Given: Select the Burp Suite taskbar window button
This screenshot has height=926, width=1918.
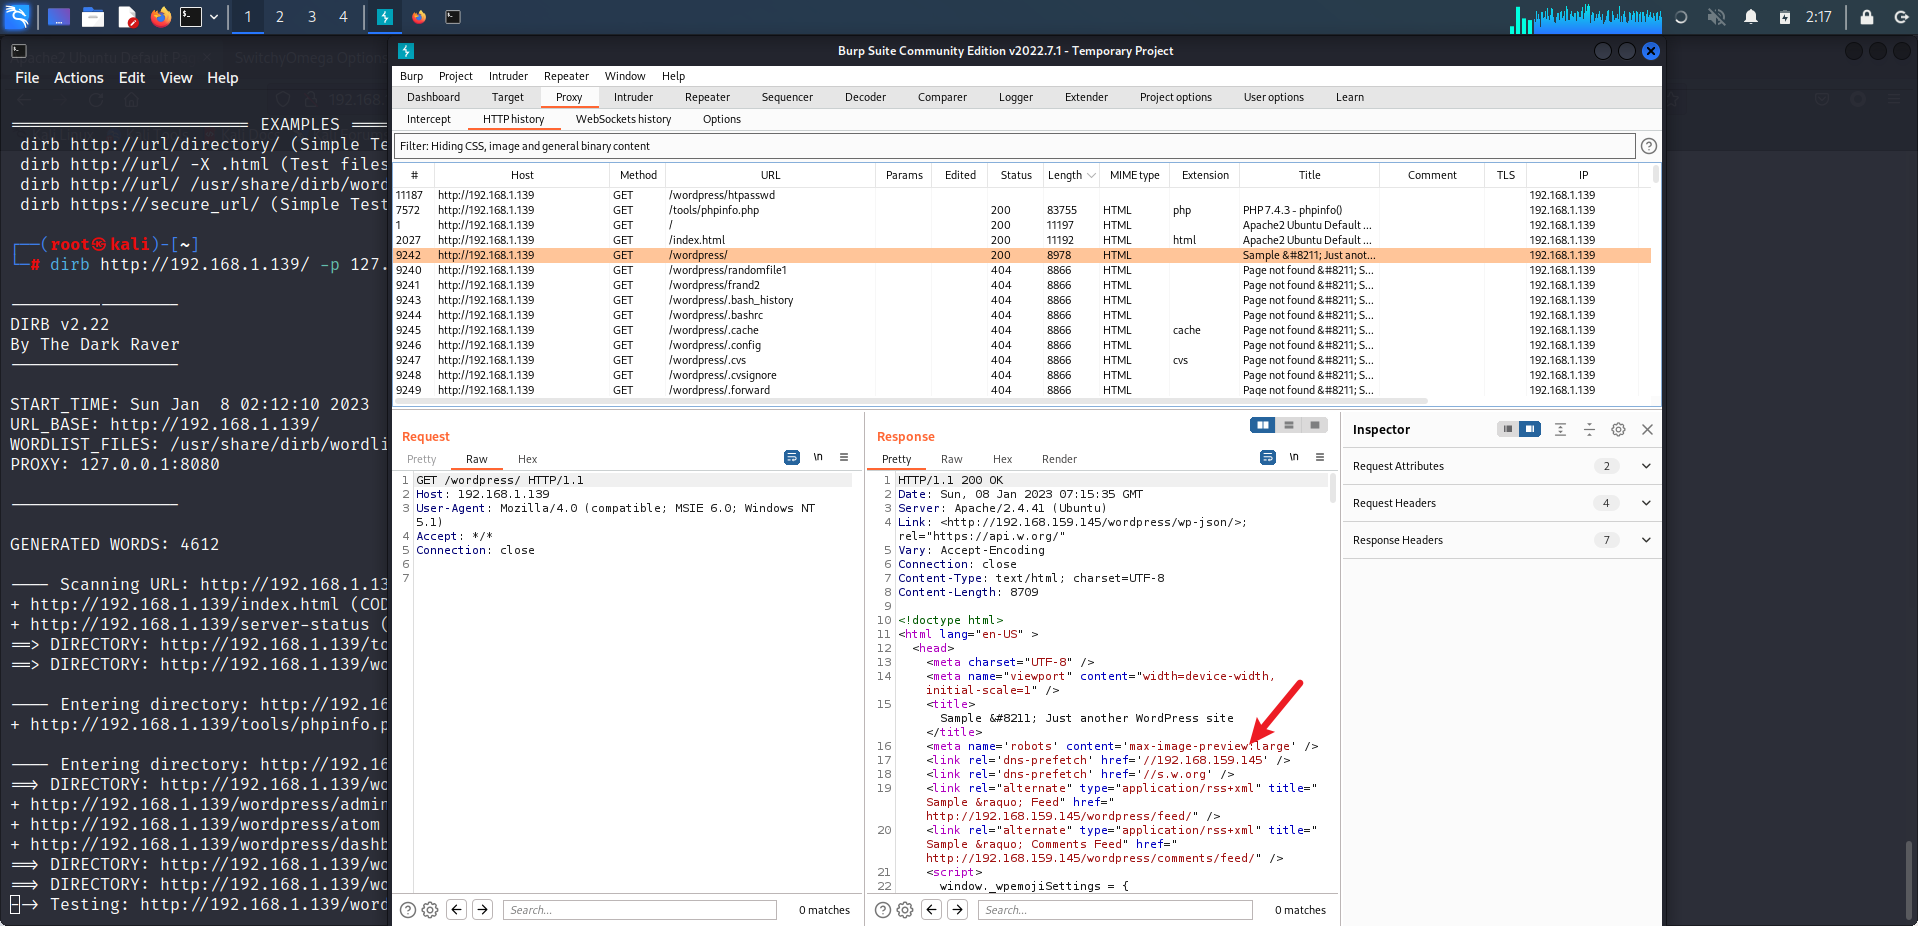Looking at the screenshot, I should 385,17.
